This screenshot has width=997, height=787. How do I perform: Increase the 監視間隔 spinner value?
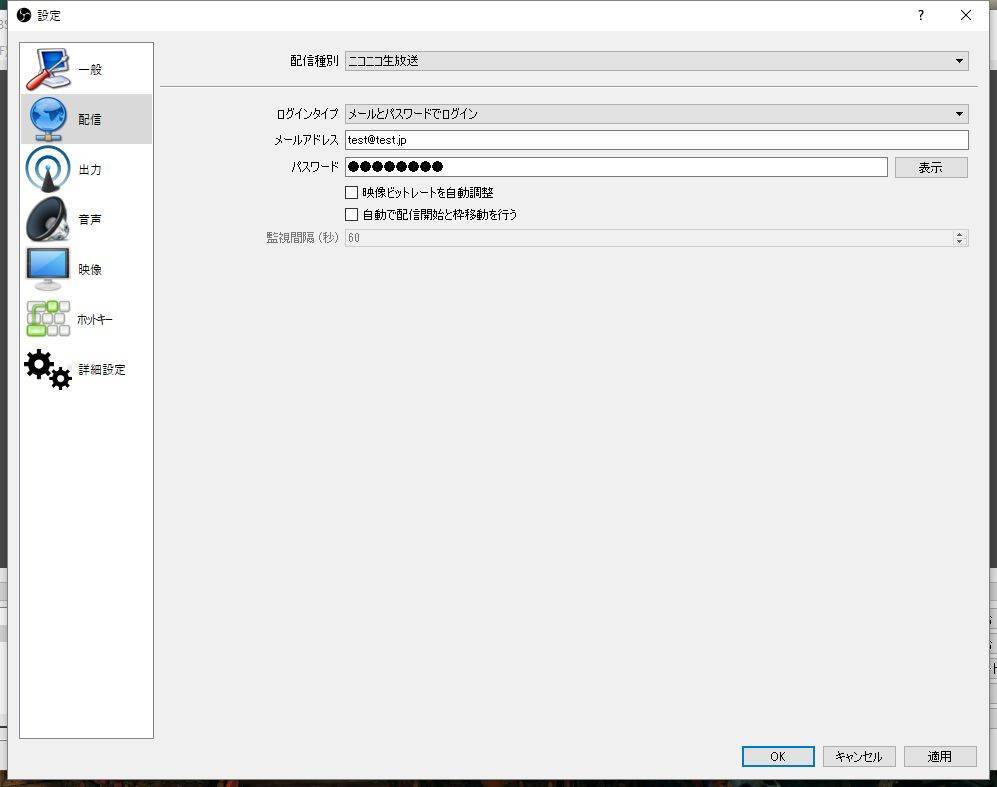click(x=960, y=234)
